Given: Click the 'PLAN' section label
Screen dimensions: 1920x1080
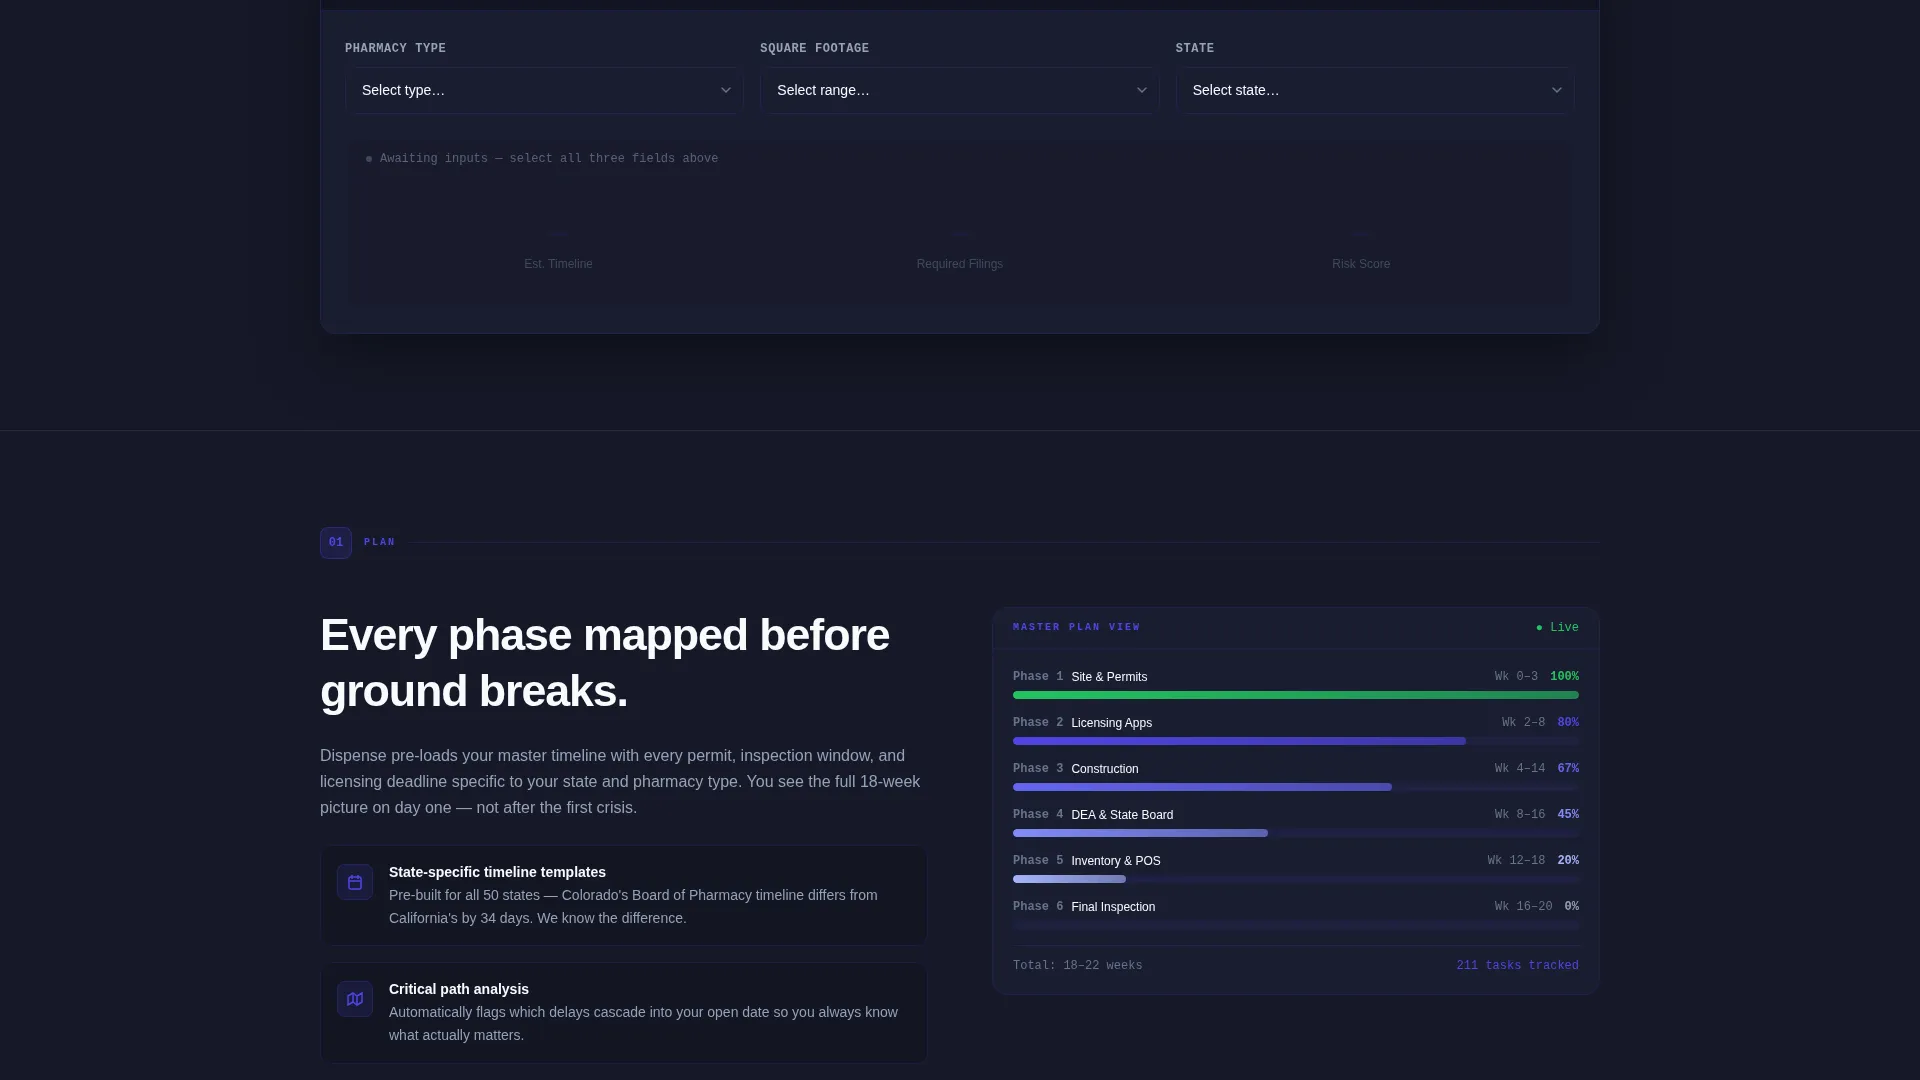Looking at the screenshot, I should [x=379, y=543].
